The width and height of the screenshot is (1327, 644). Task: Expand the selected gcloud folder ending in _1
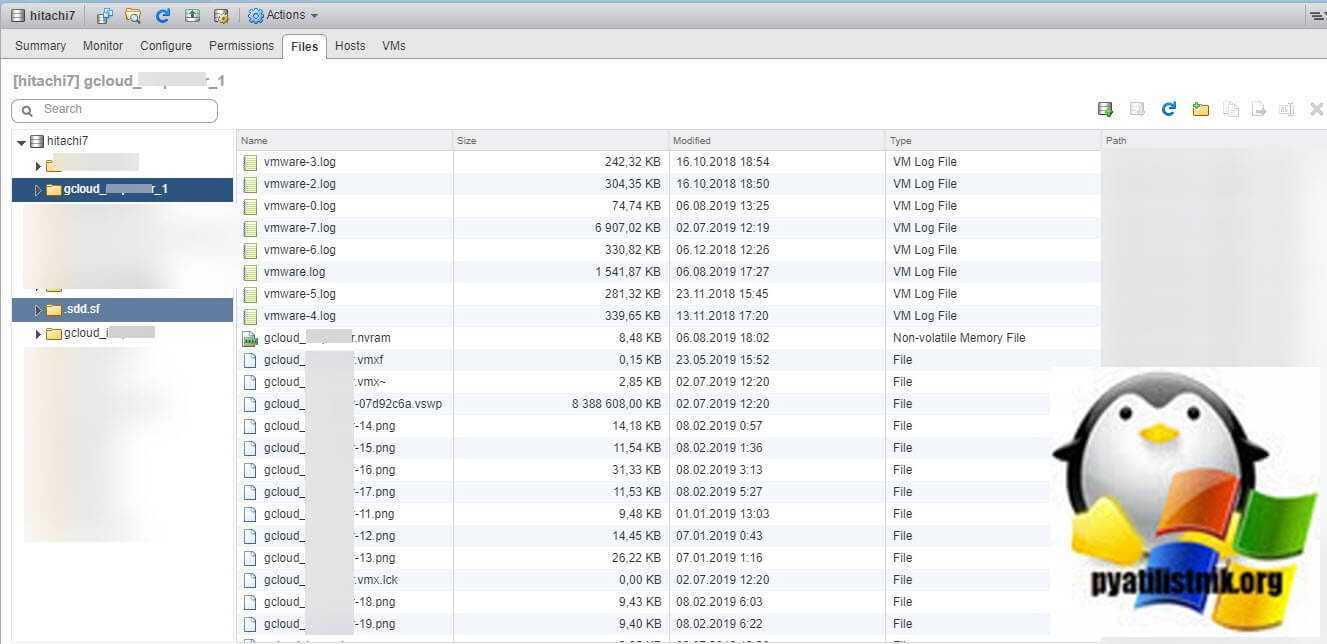(38, 190)
